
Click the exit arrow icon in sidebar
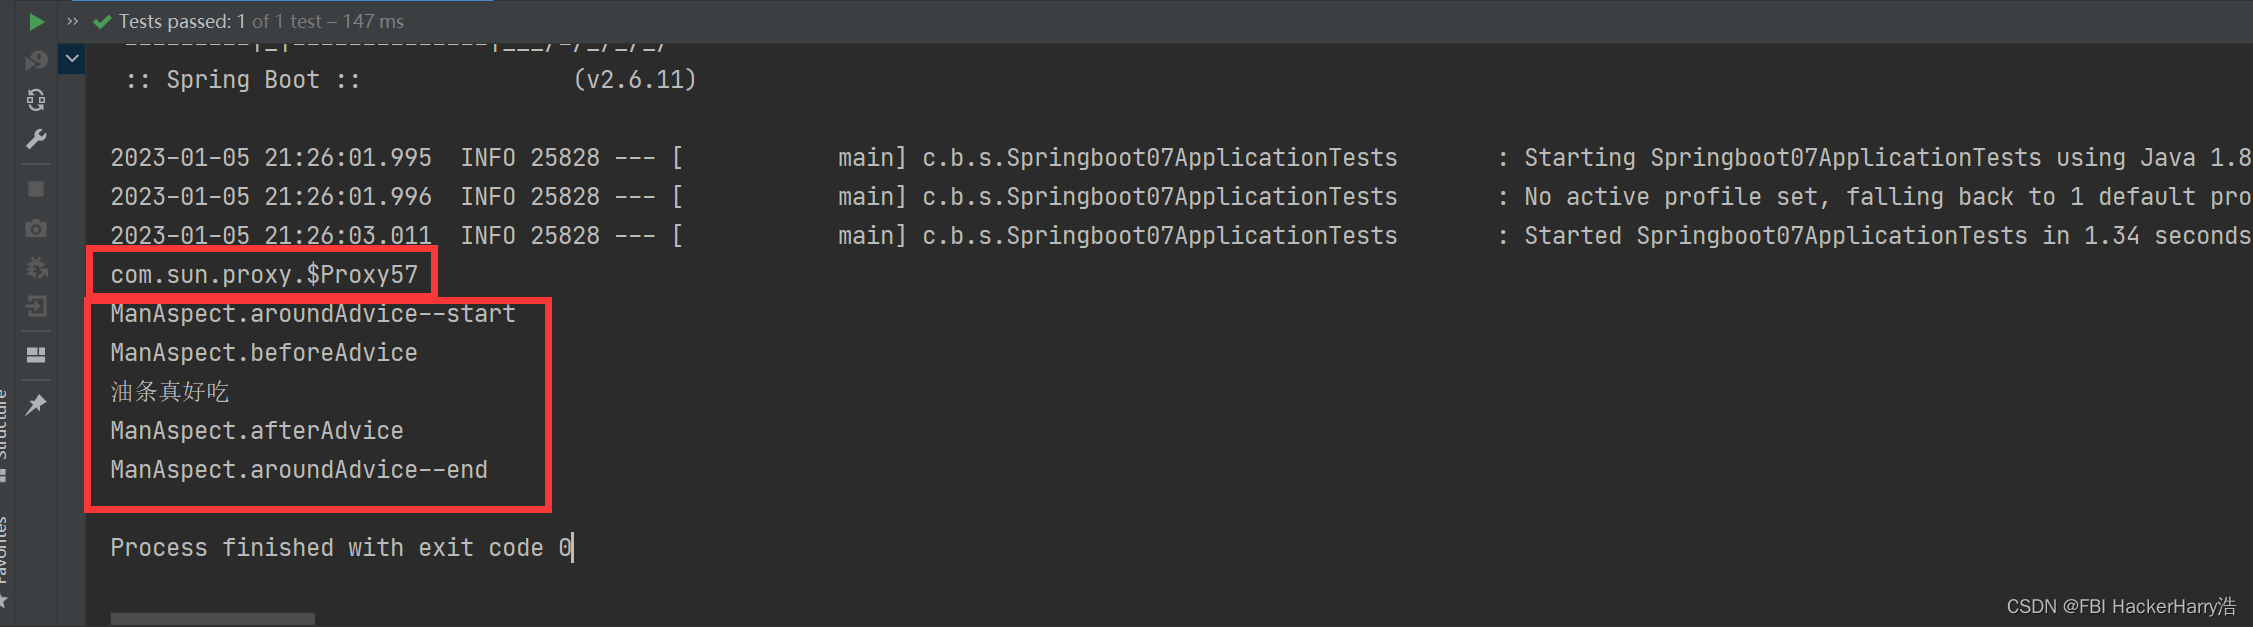(x=36, y=306)
